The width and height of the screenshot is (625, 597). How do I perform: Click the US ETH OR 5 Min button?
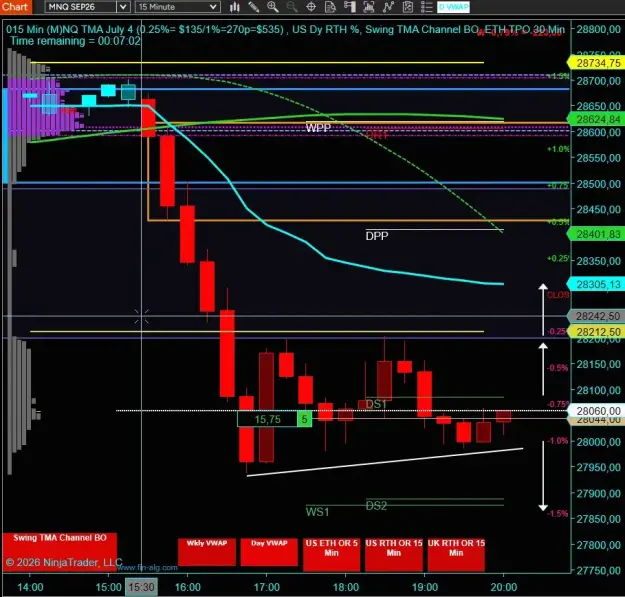(331, 554)
